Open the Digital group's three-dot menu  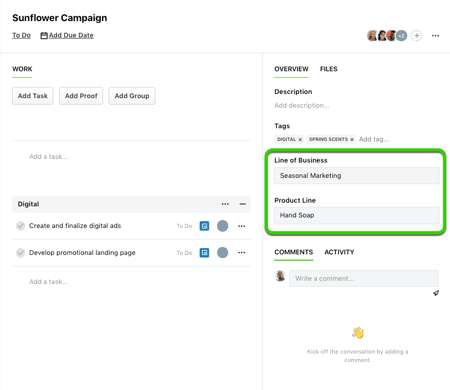[x=225, y=204]
